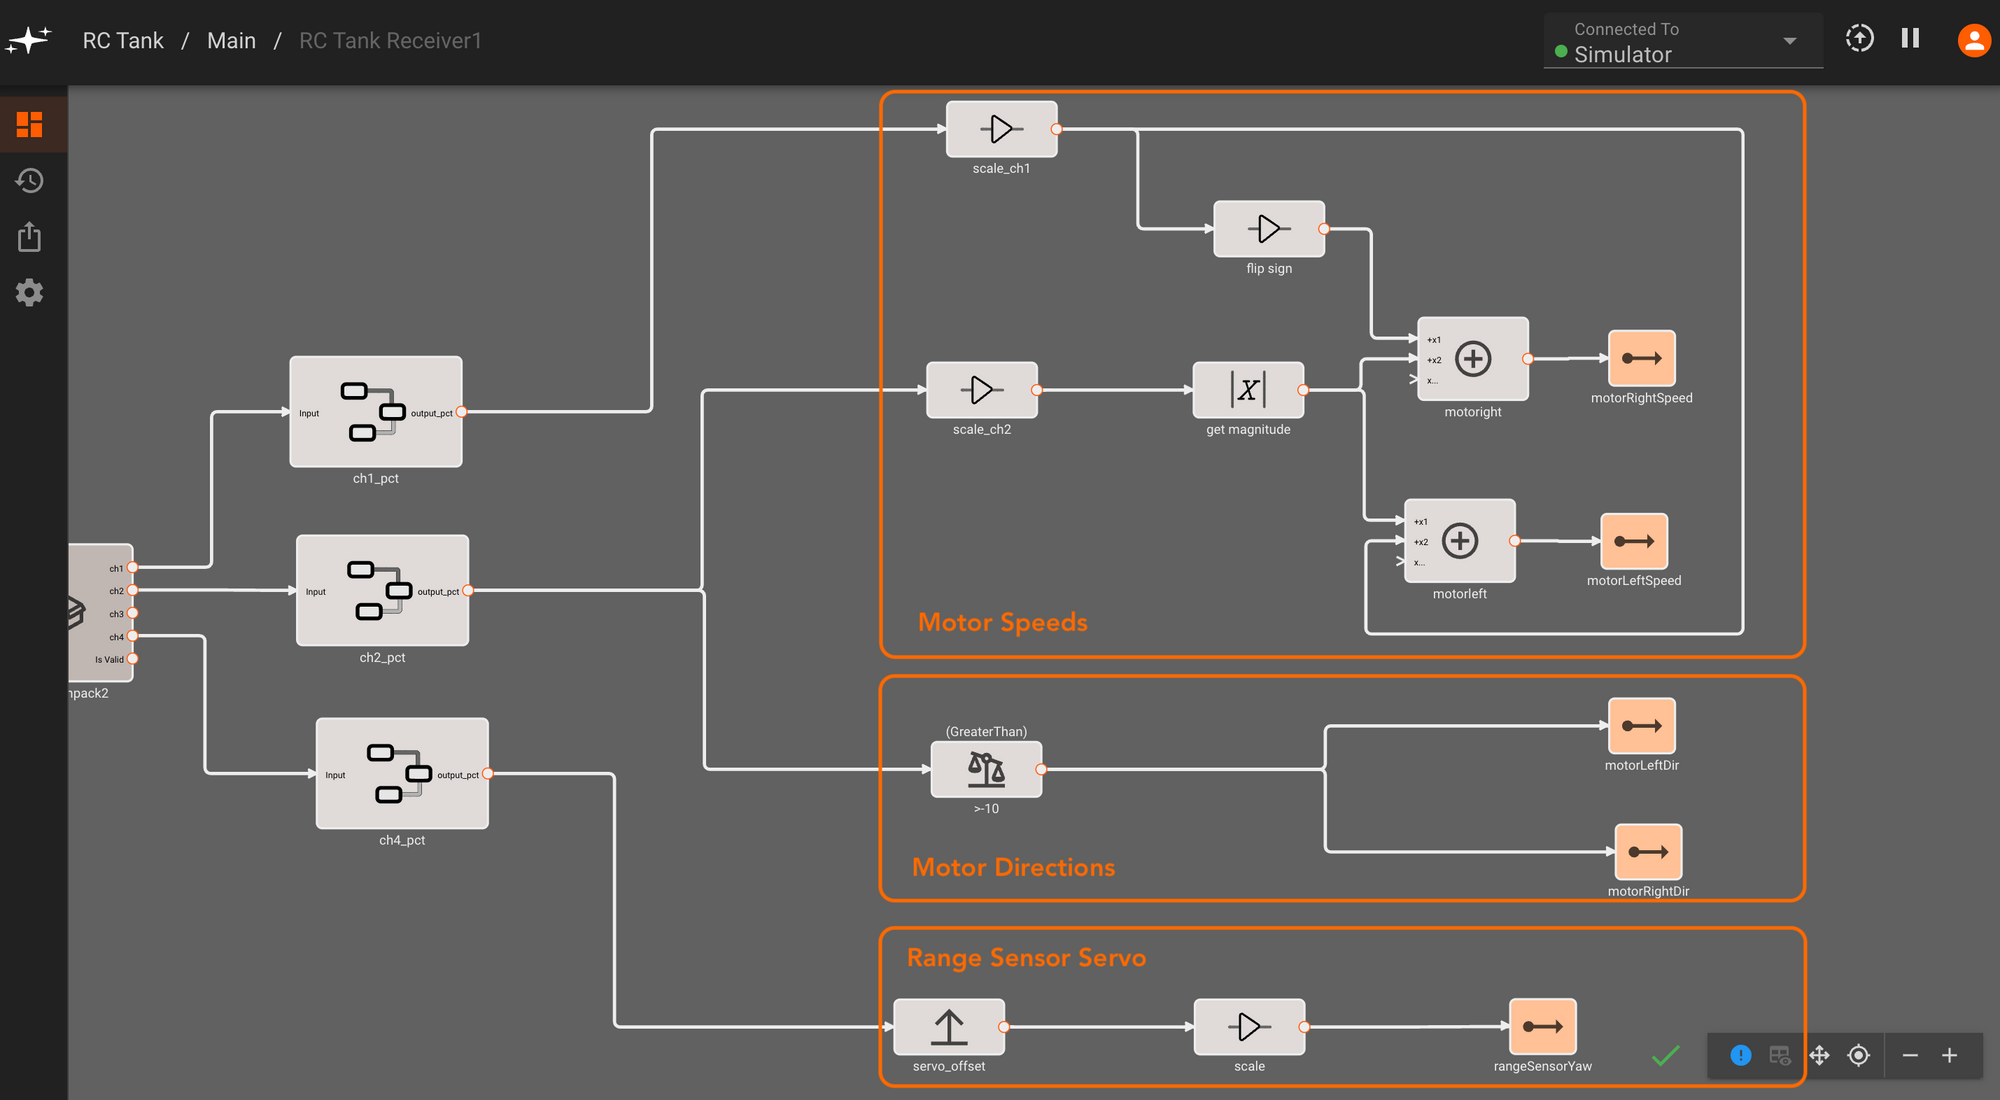Pause the running program
The height and width of the screenshot is (1100, 2000).
pos(1910,39)
